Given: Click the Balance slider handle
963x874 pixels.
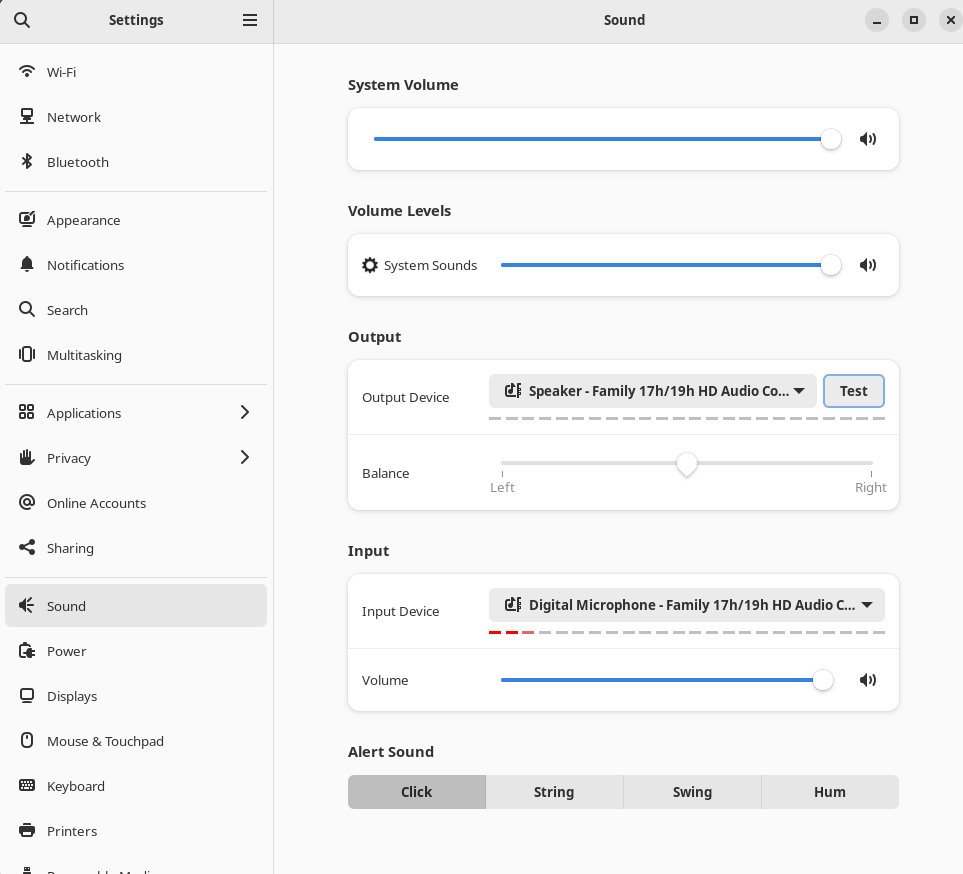Looking at the screenshot, I should click(686, 464).
